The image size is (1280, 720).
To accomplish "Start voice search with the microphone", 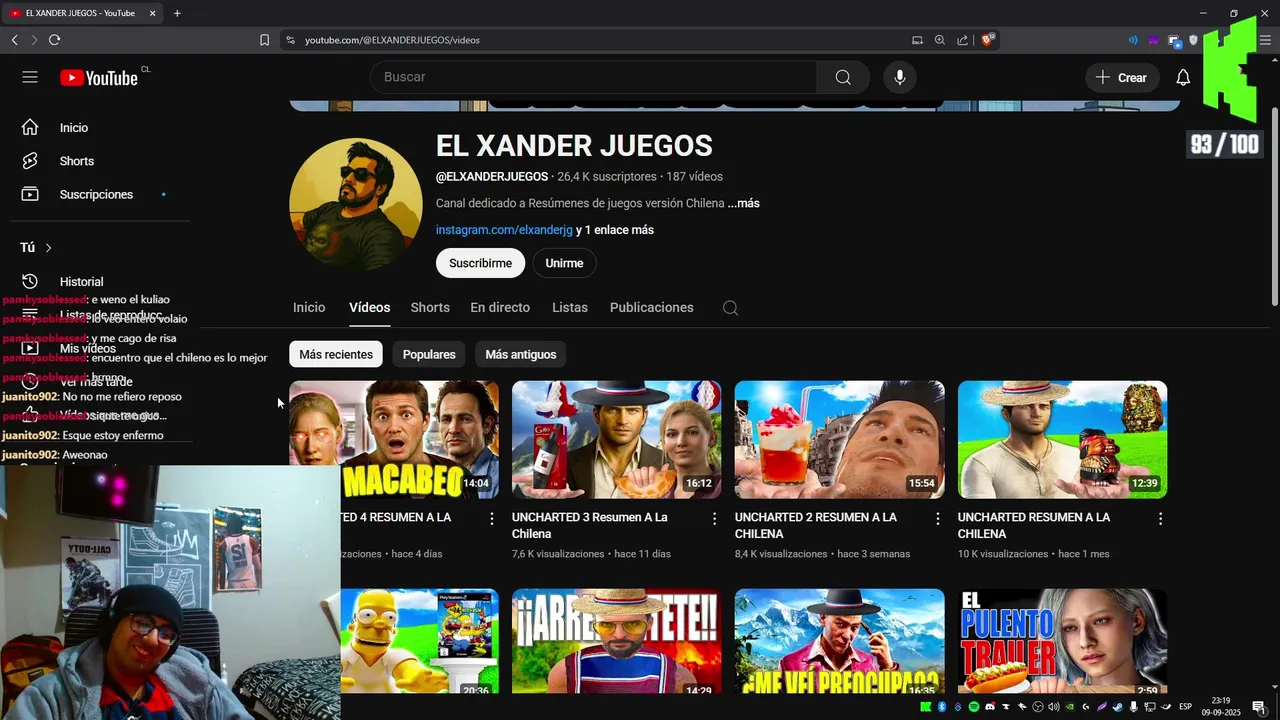I will [899, 77].
